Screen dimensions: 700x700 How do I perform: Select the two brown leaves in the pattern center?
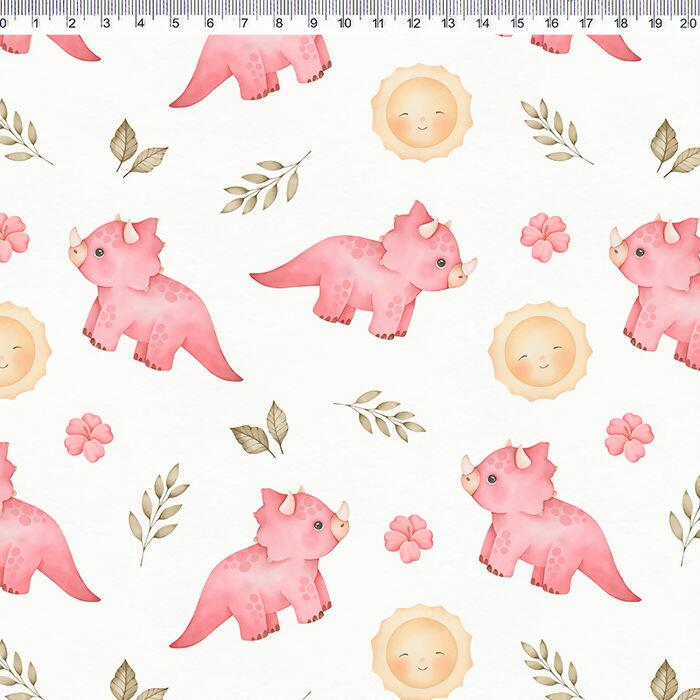coord(262,430)
